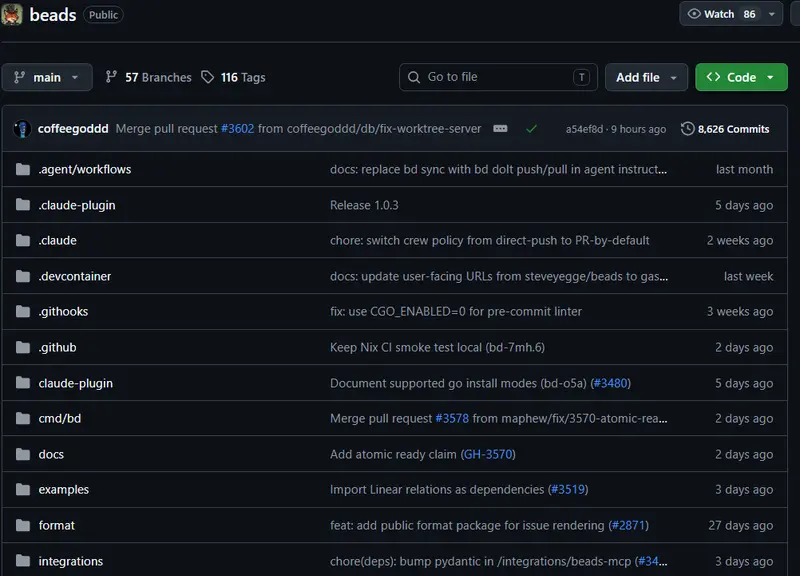Image resolution: width=800 pixels, height=576 pixels.
Task: Open pull request #3578 link
Action: [452, 418]
